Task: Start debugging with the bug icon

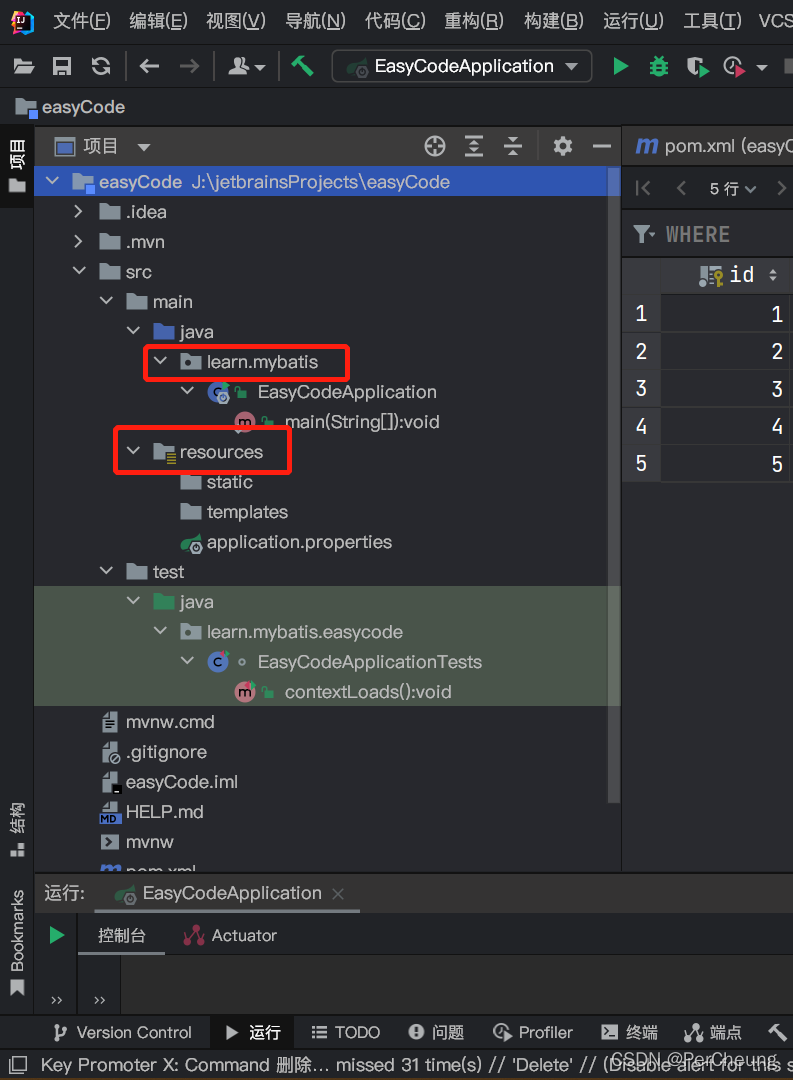Action: click(x=659, y=66)
